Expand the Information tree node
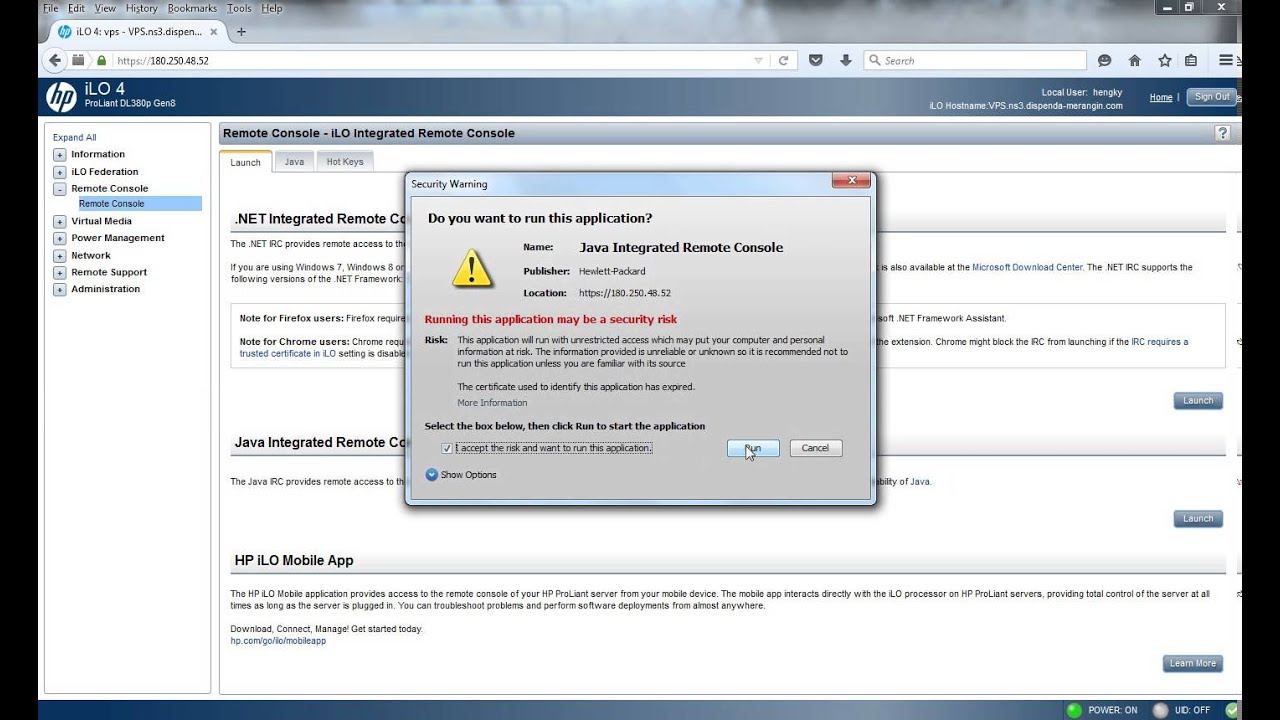Image resolution: width=1280 pixels, height=720 pixels. click(60, 155)
